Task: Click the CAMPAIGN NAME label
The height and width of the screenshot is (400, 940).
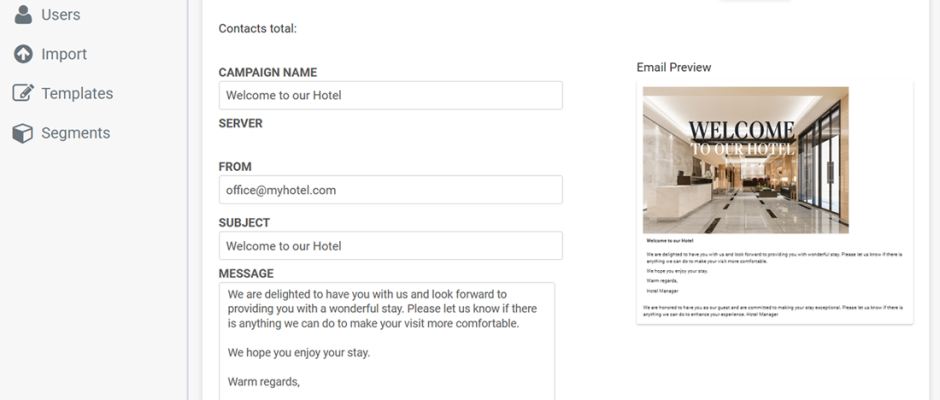Action: click(x=268, y=73)
